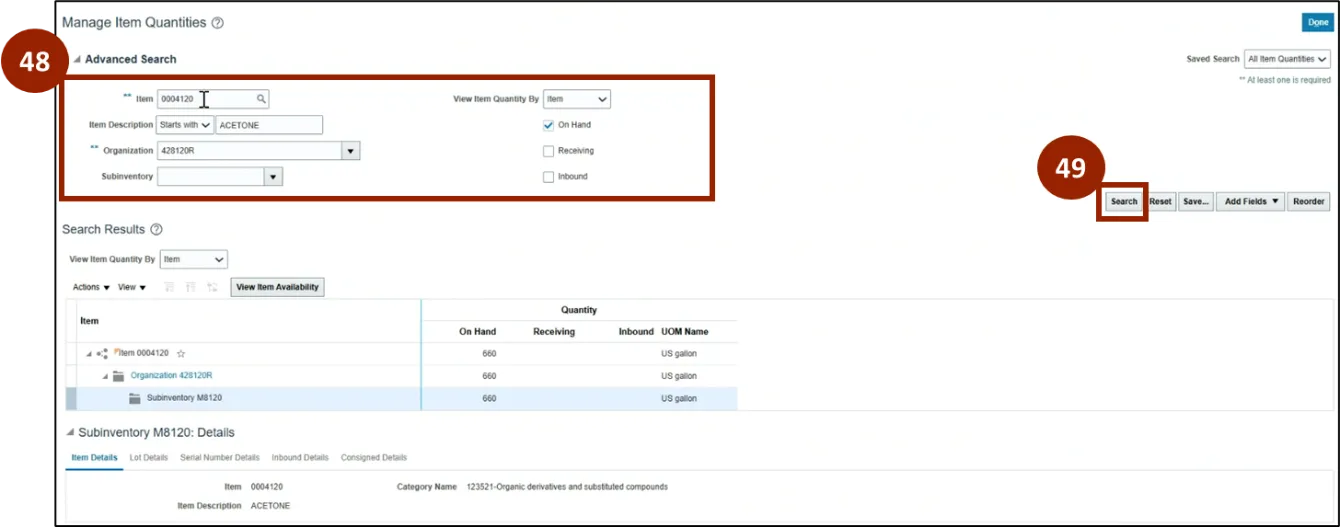Viewport: 1340px width, 527px height.
Task: Click the Receiving column header
Action: pyautogui.click(x=554, y=332)
